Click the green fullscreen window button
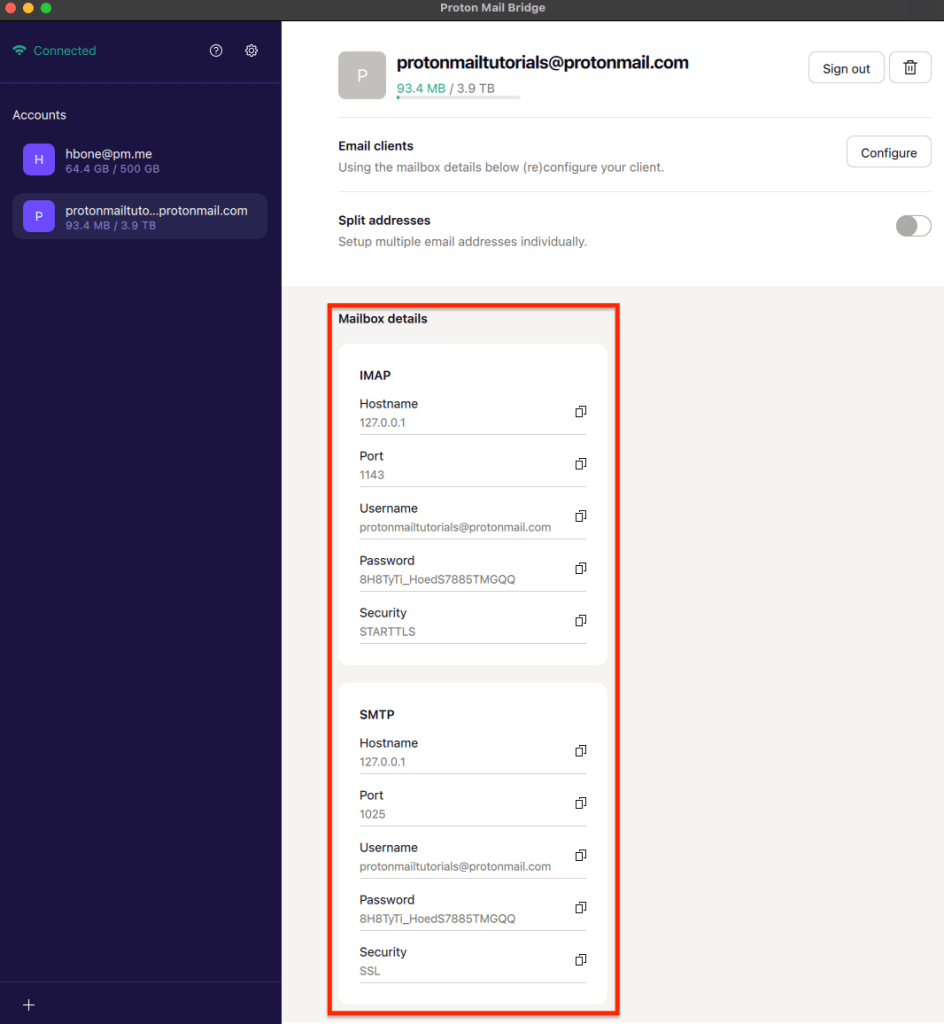 [46, 8]
